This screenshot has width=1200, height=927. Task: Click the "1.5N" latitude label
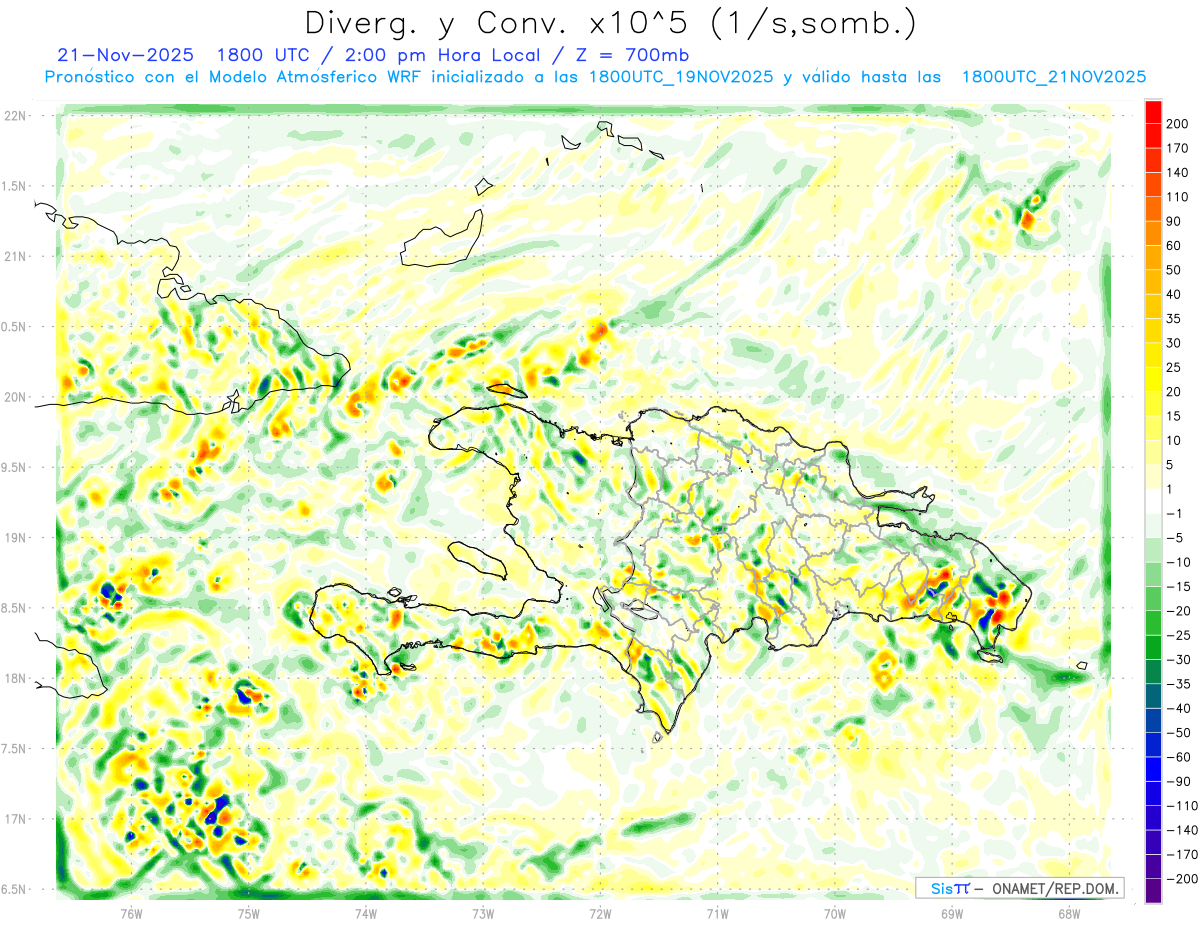coord(14,186)
